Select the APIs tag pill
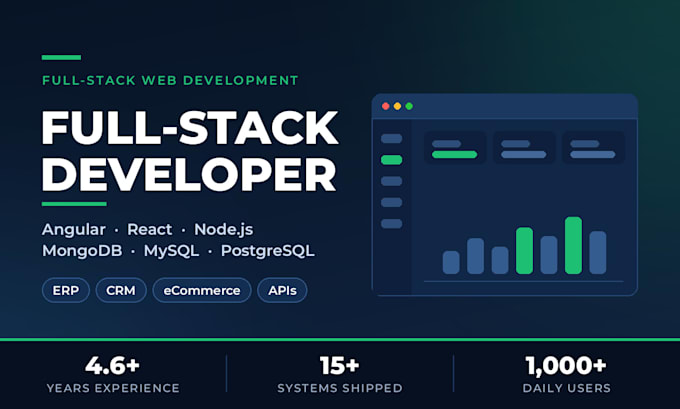Screen dimensions: 680x409 pos(282,290)
